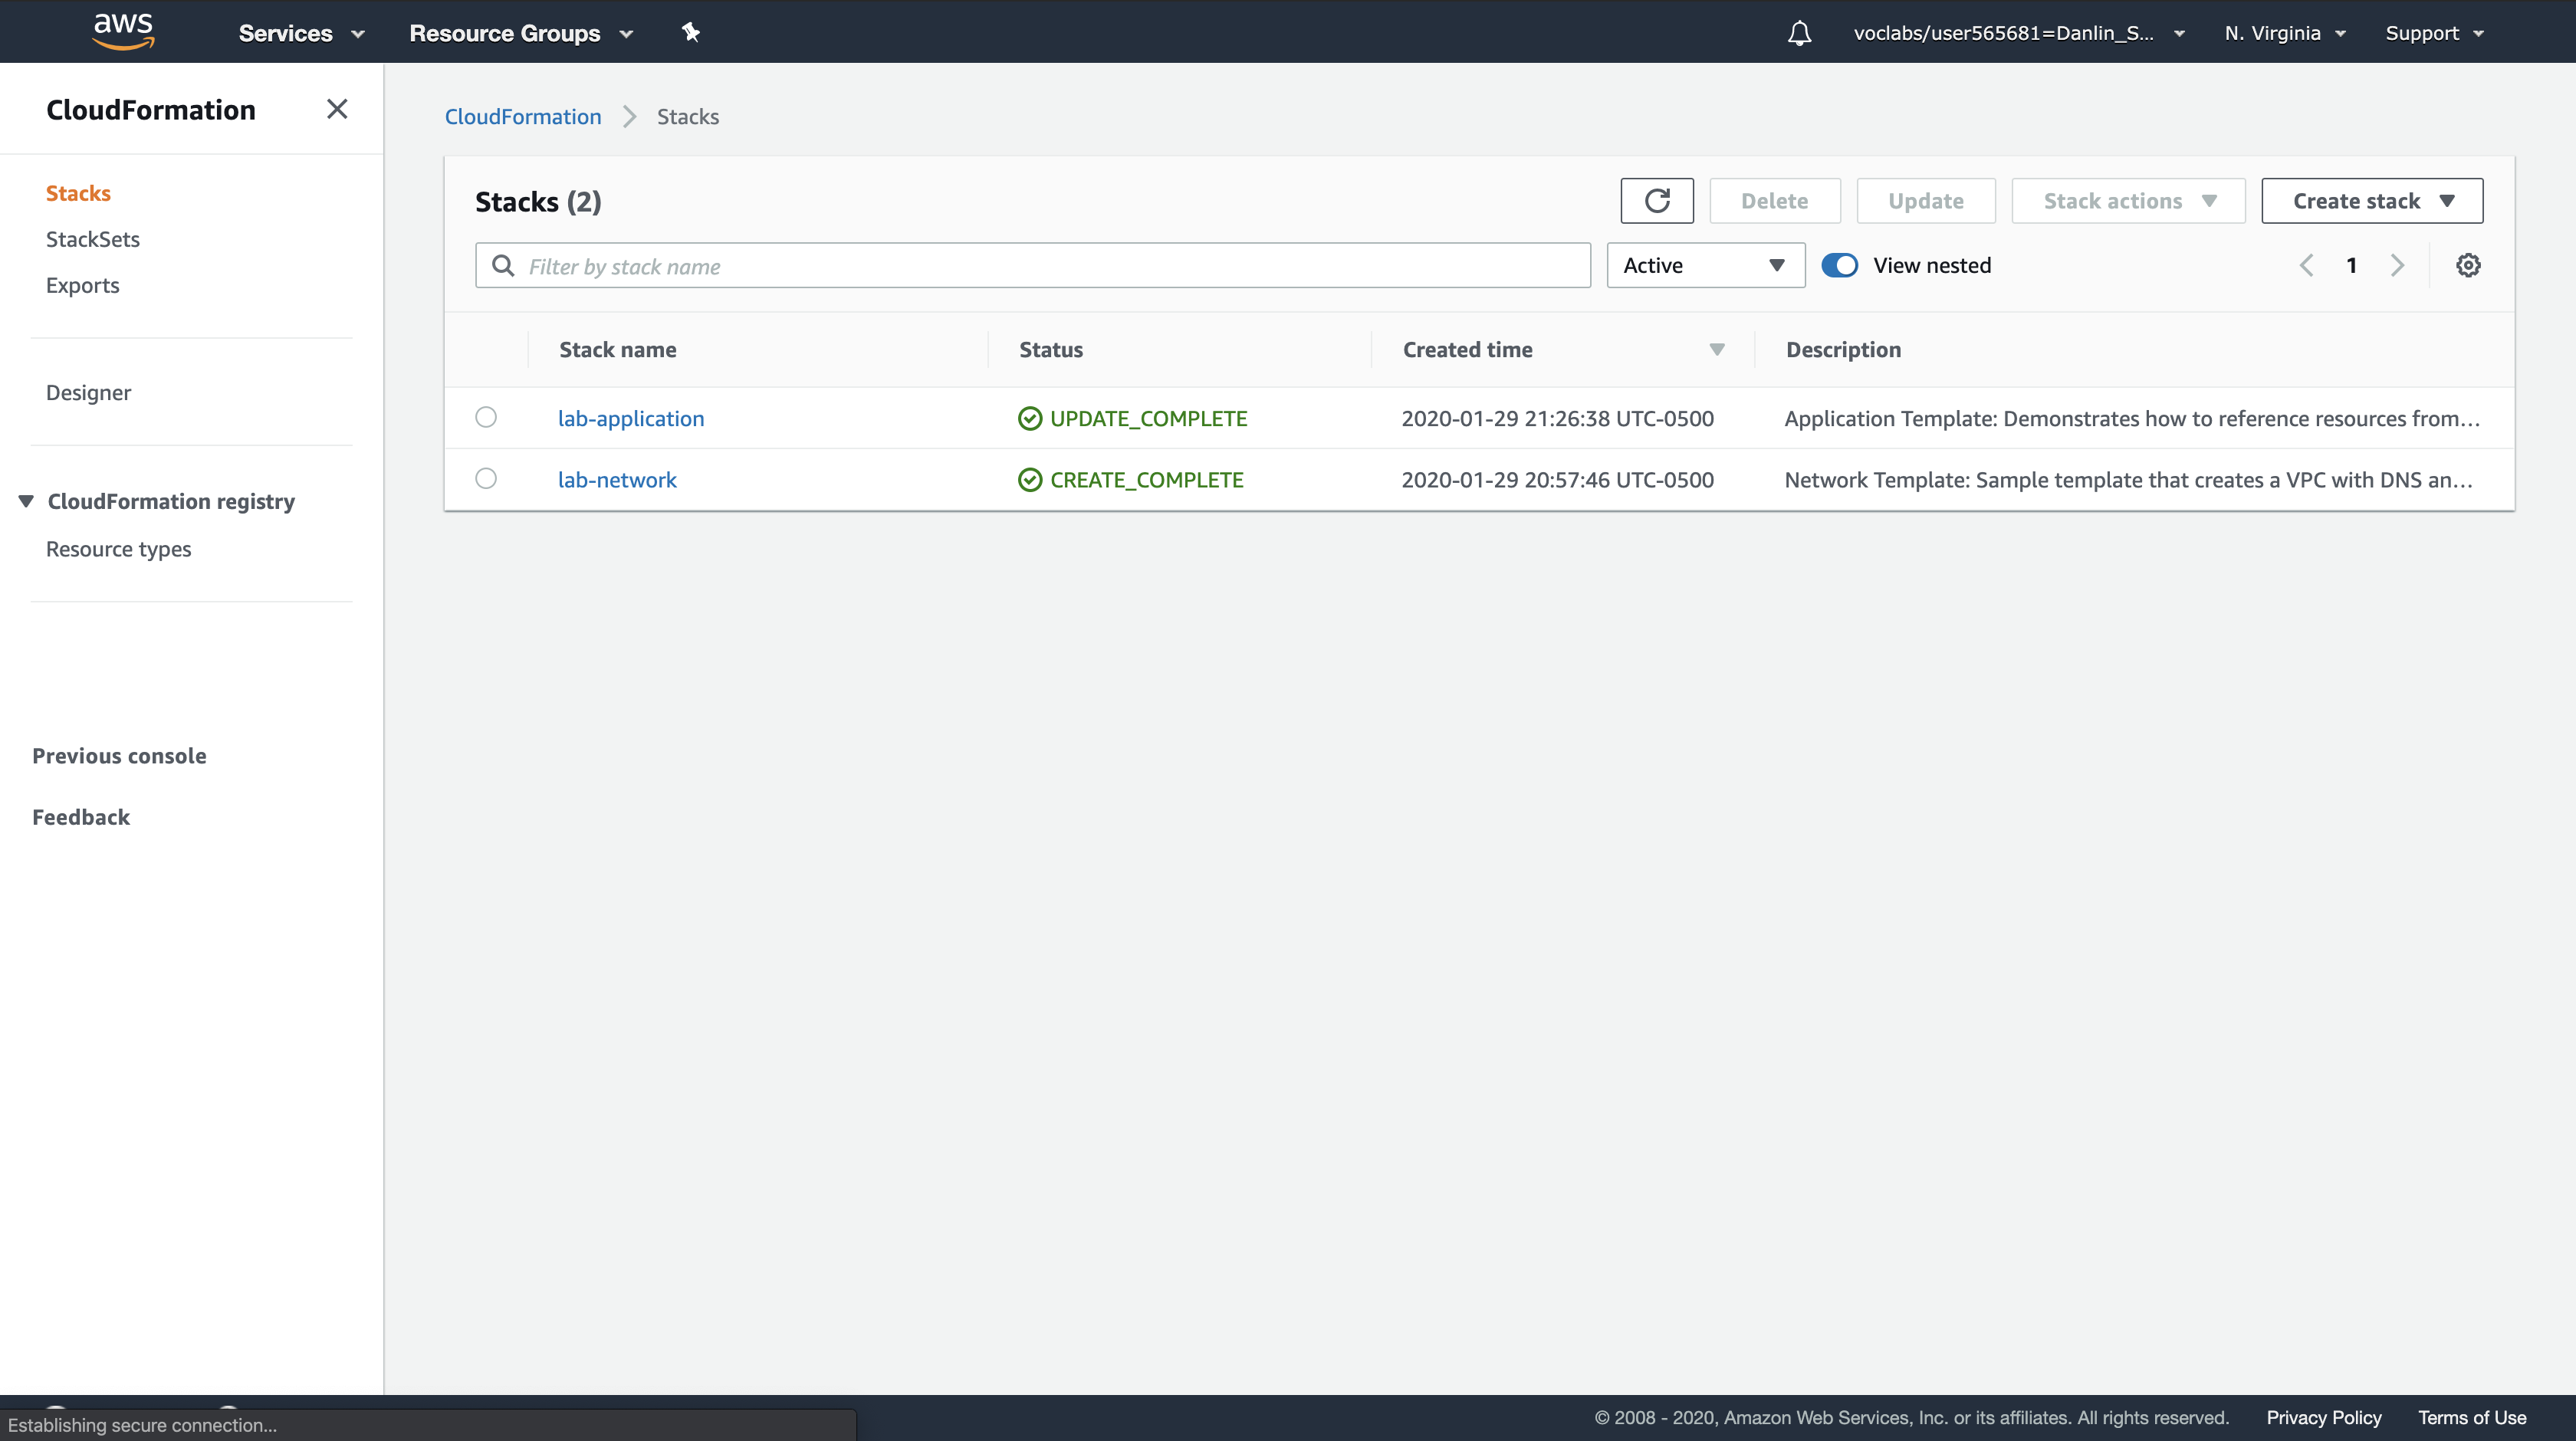
Task: Open the N. Virginia region menu
Action: tap(2284, 33)
